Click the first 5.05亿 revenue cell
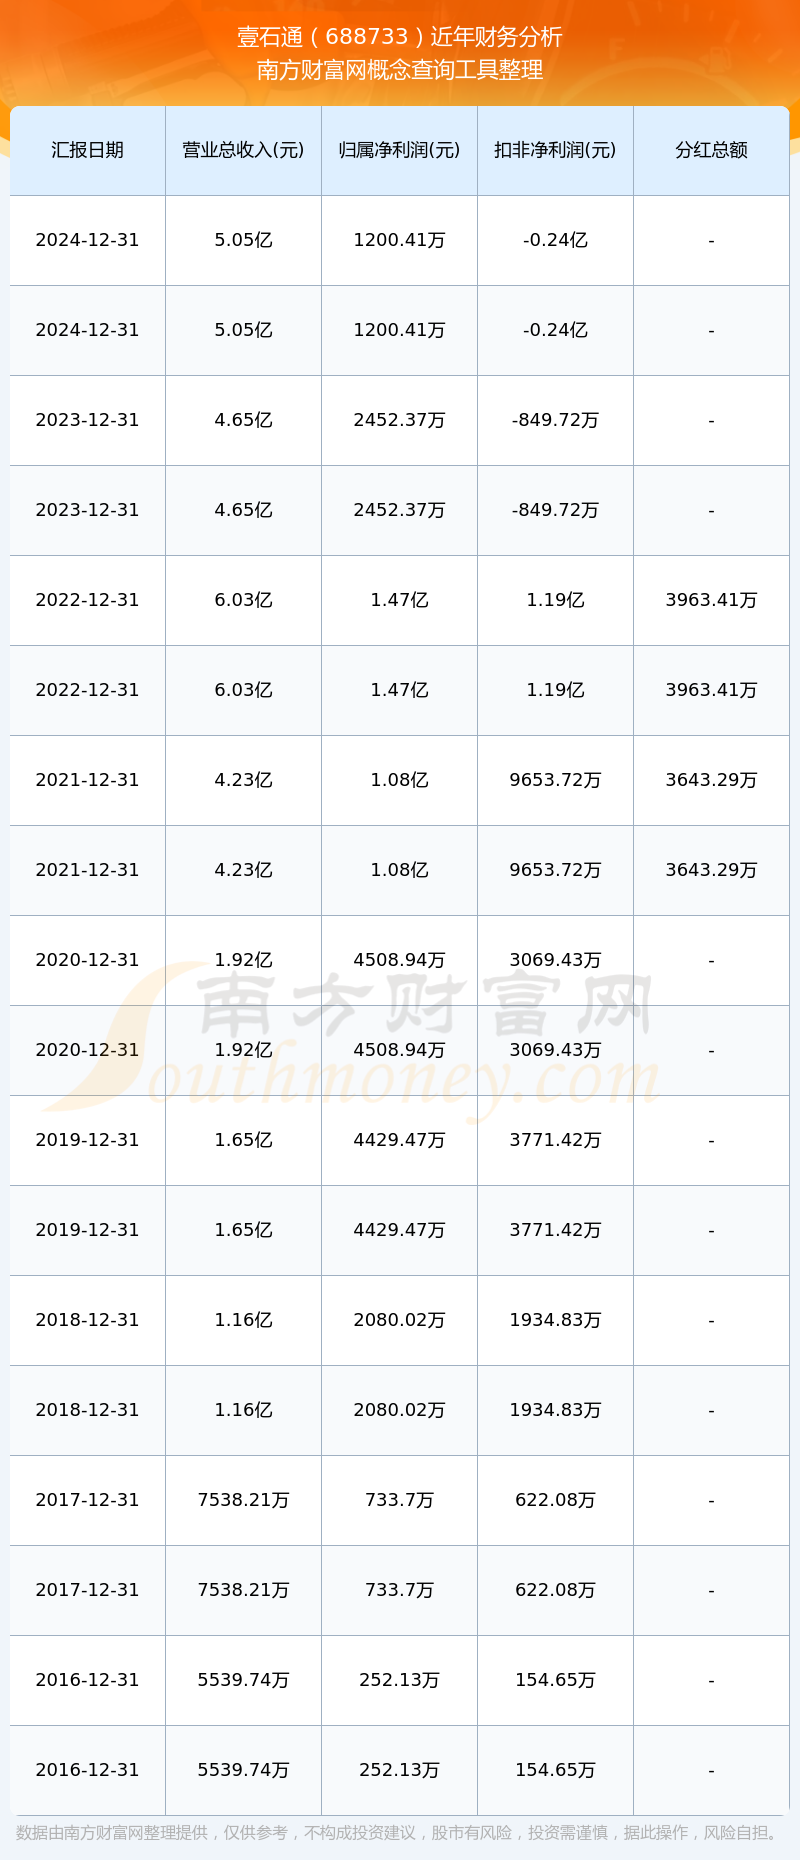 tap(243, 240)
